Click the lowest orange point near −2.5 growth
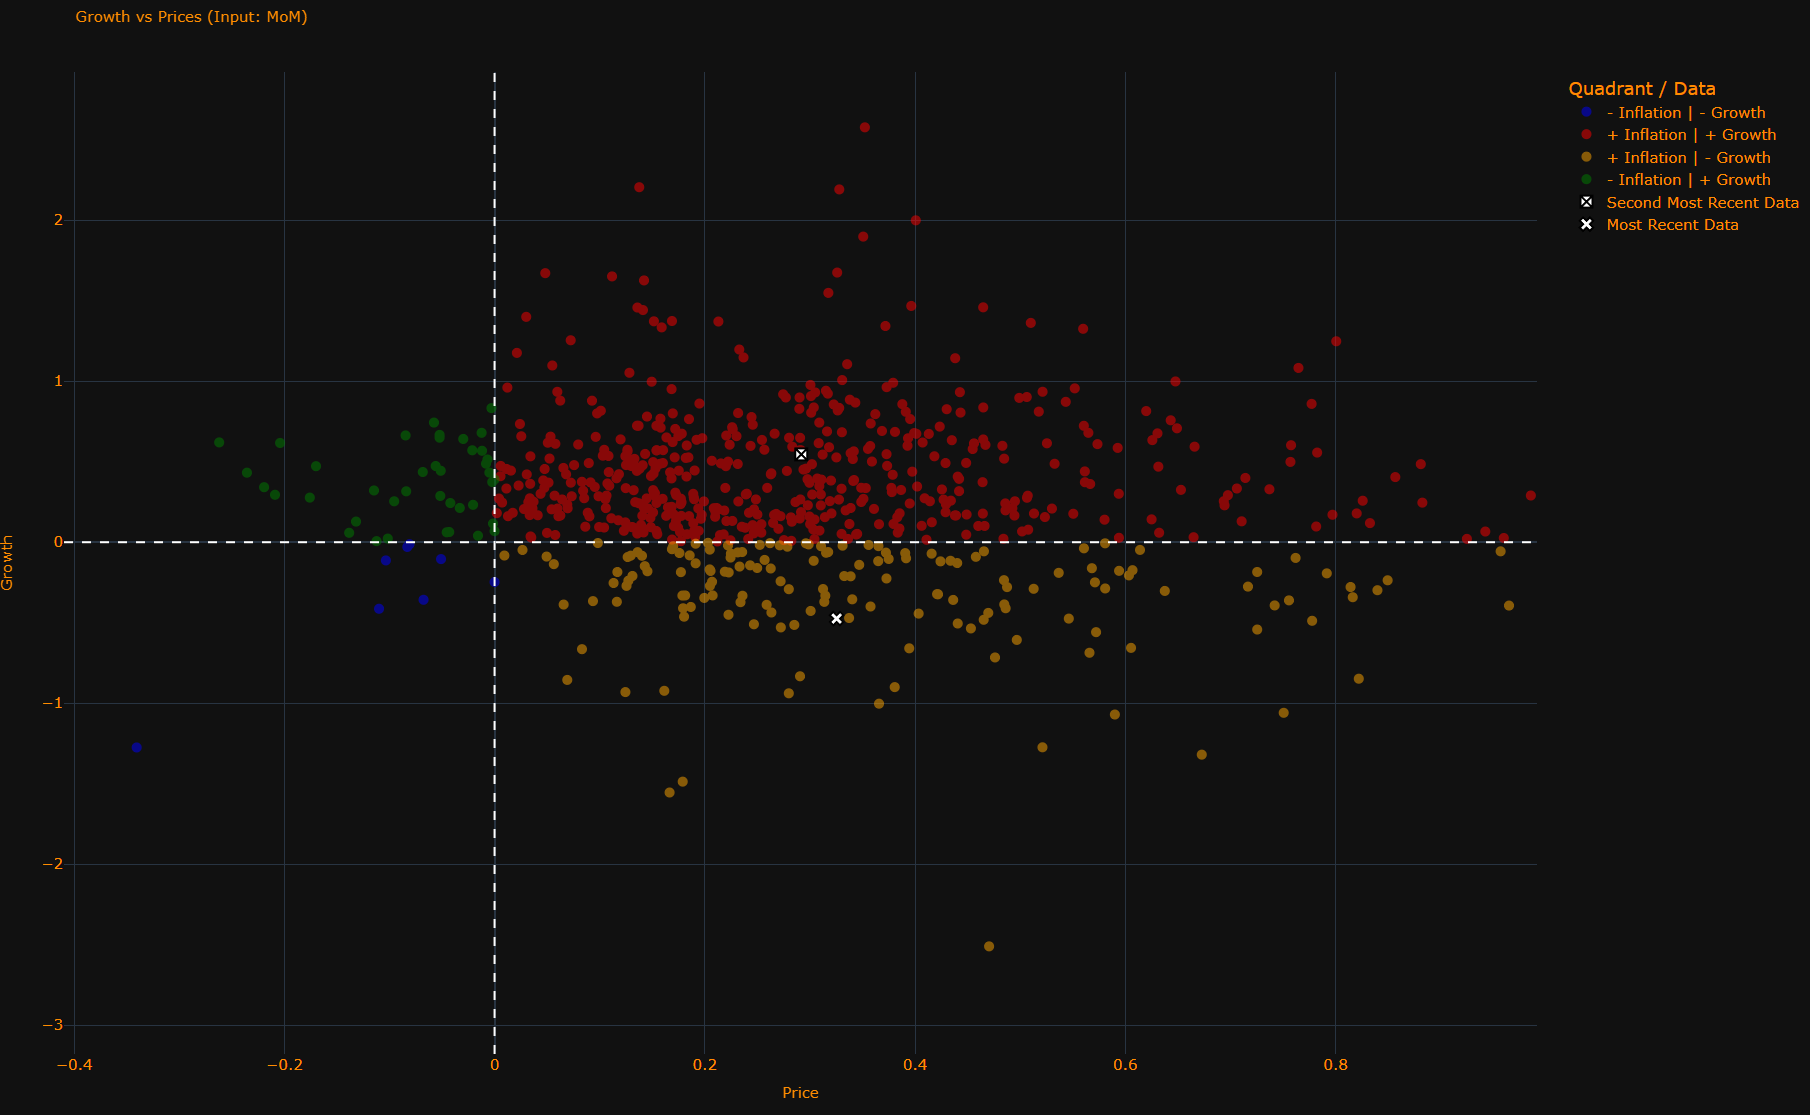Image resolution: width=1810 pixels, height=1115 pixels. pyautogui.click(x=989, y=946)
